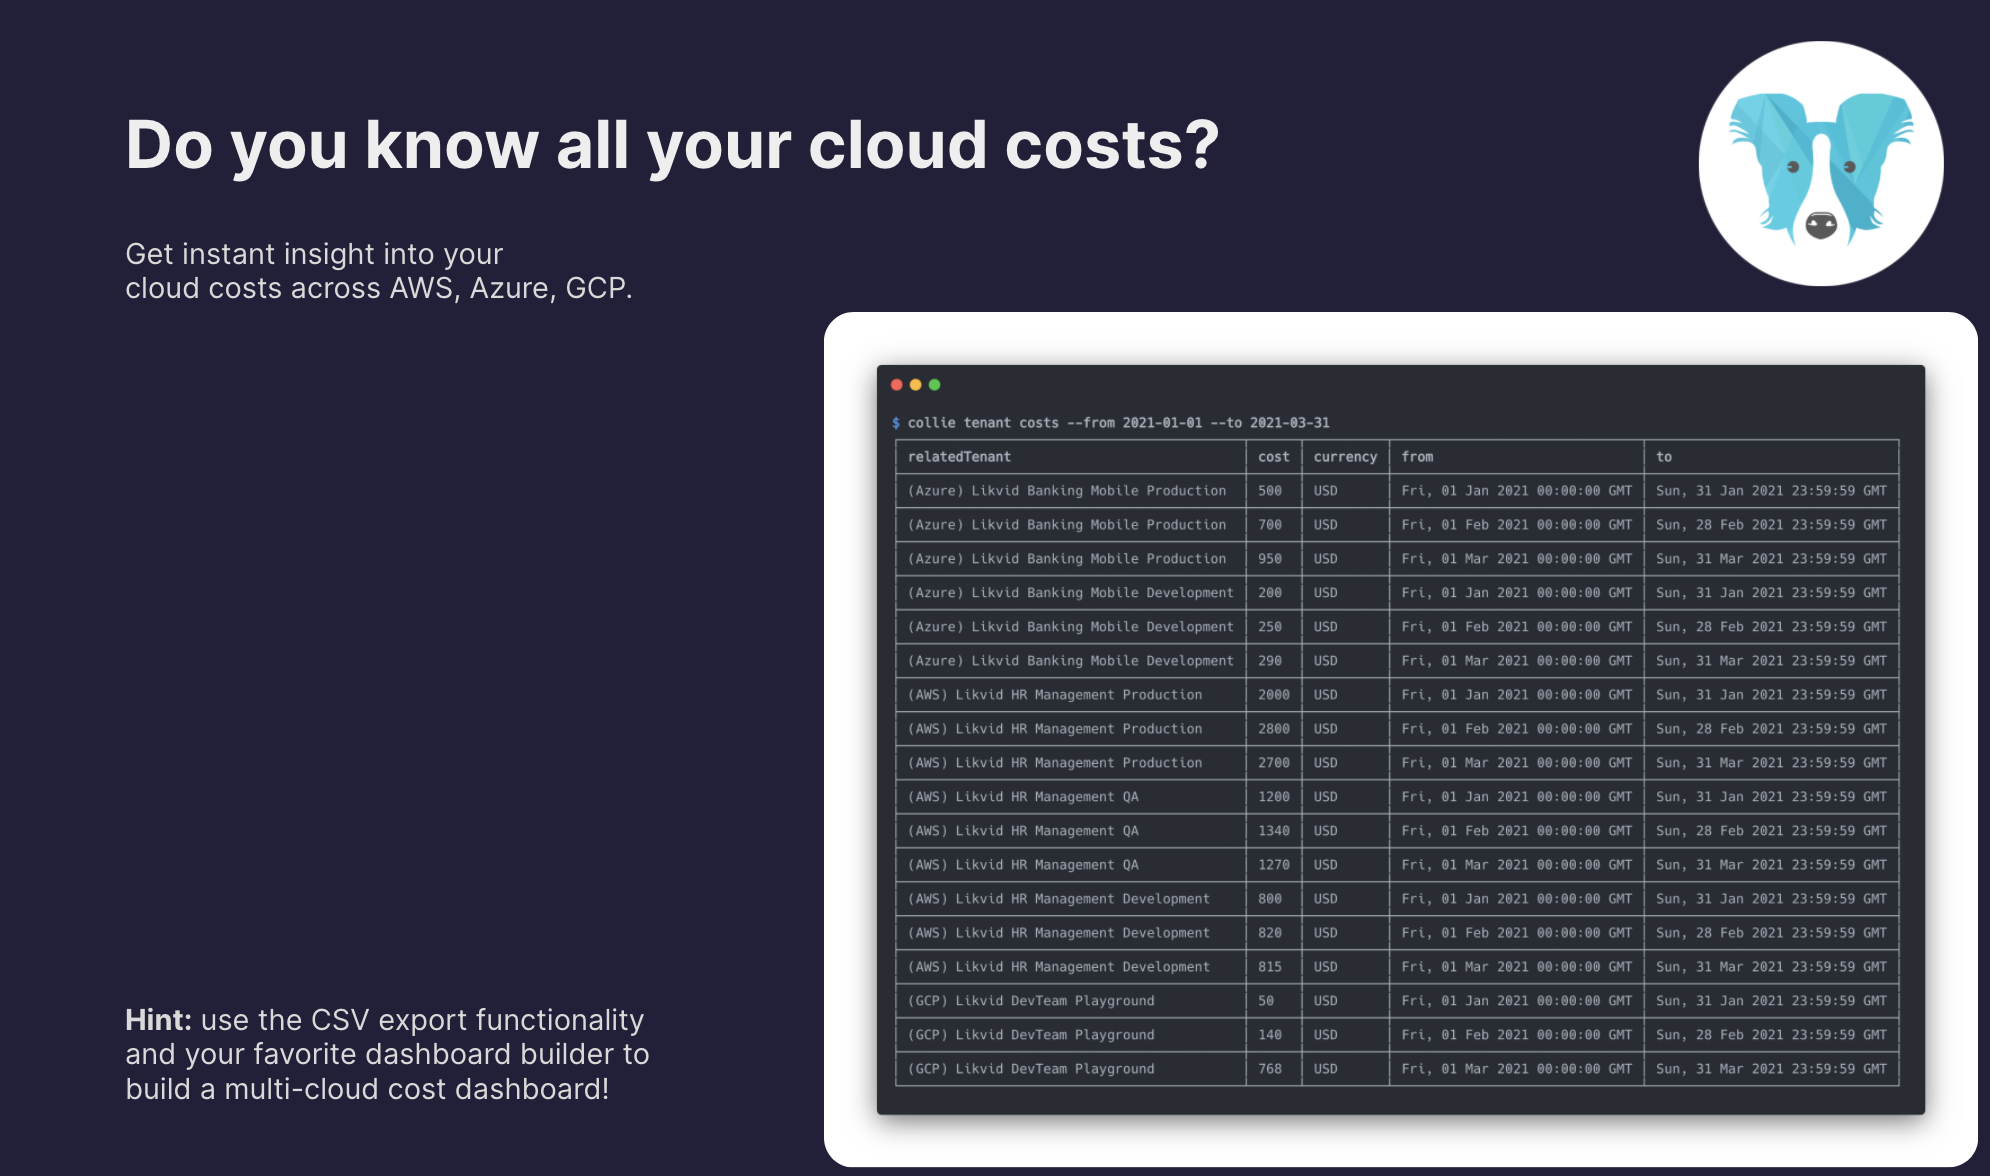This screenshot has width=1990, height=1176.
Task: Click first Azure Banking Mobile Production row
Action: pos(1066,491)
